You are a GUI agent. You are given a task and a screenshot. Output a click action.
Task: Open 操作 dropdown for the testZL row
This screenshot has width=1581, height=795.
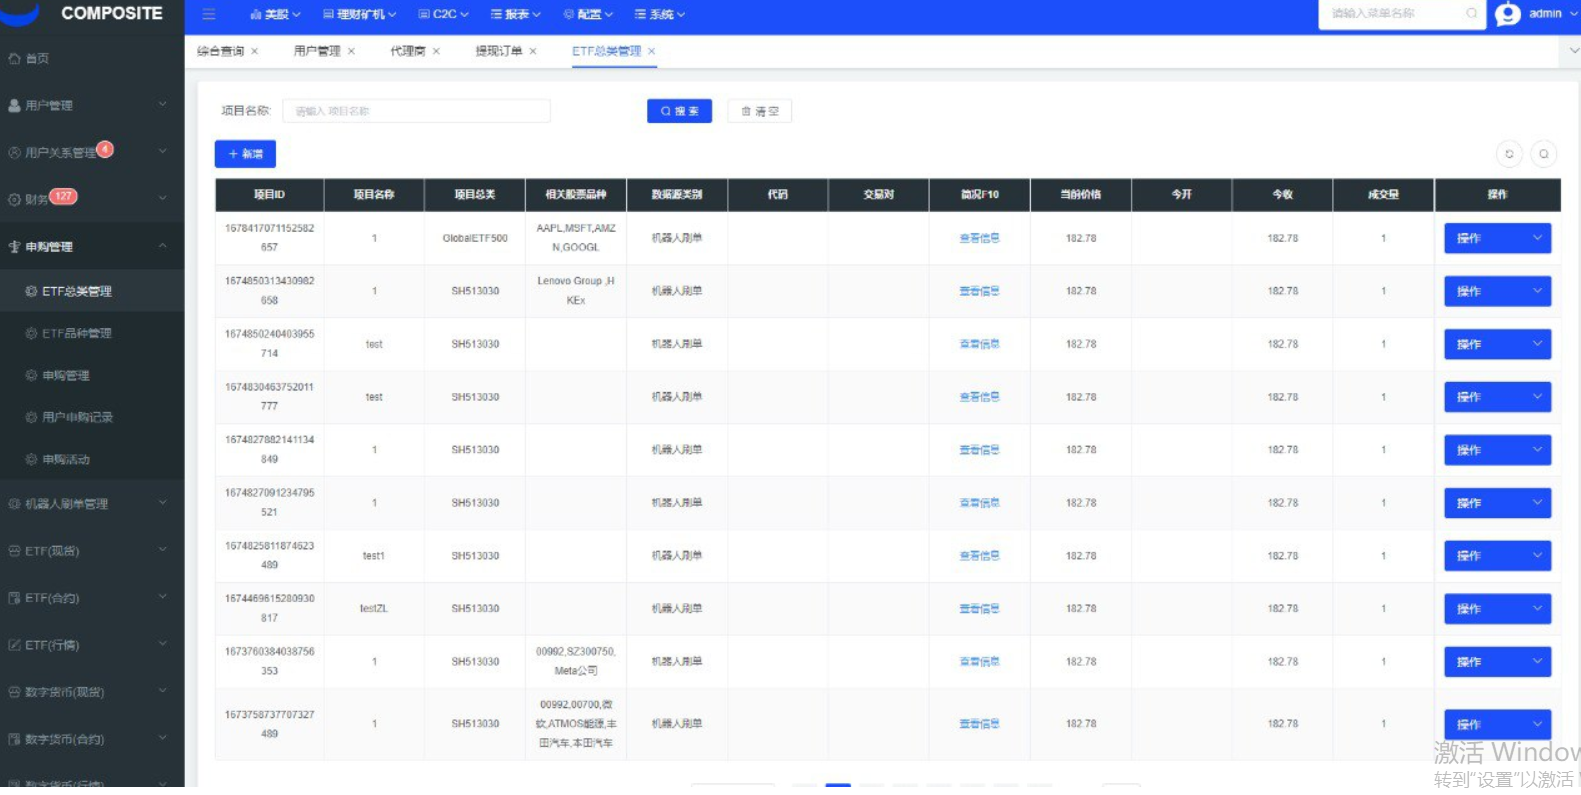[1497, 608]
